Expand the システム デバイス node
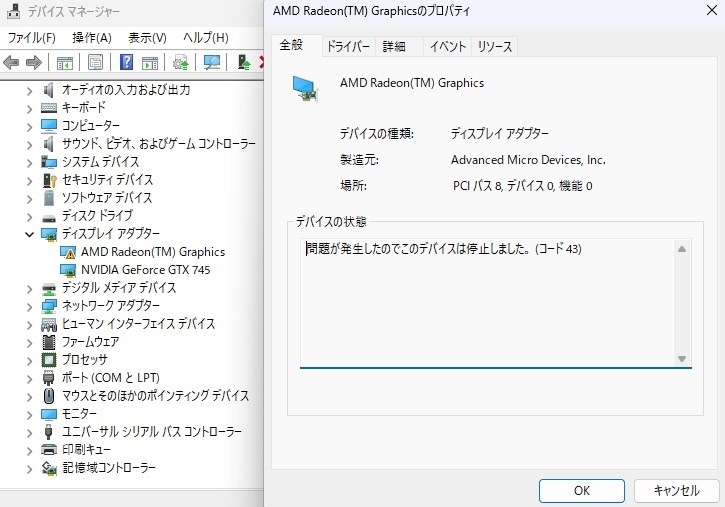This screenshot has height=507, width=725. 30,163
